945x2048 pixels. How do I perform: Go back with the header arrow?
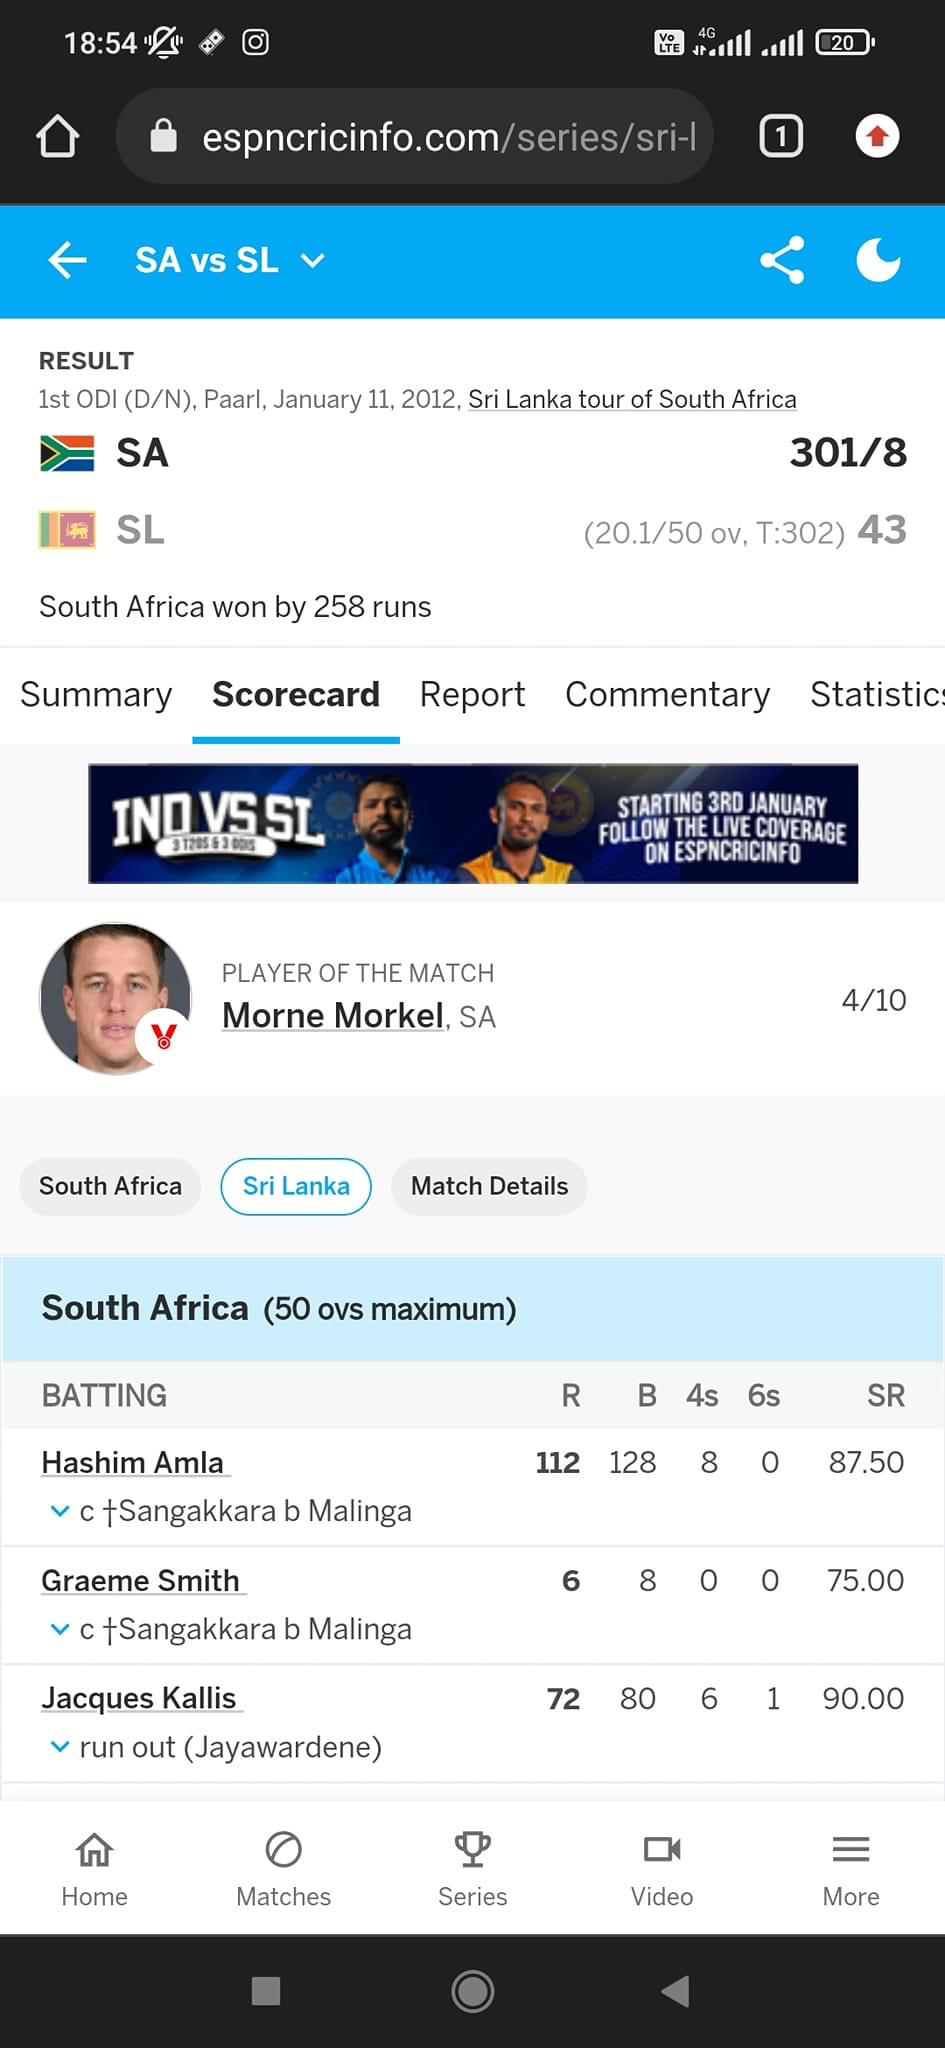pos(67,261)
